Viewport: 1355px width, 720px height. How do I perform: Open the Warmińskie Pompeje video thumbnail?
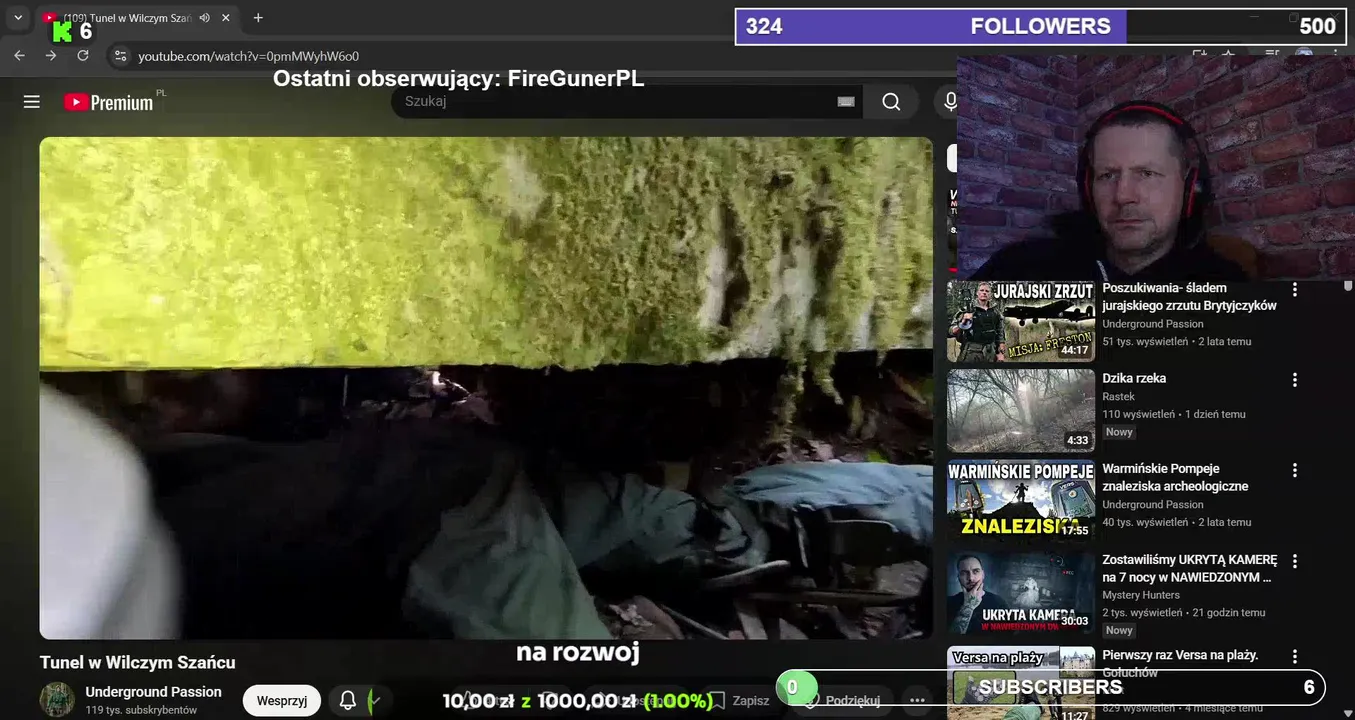[1021, 501]
